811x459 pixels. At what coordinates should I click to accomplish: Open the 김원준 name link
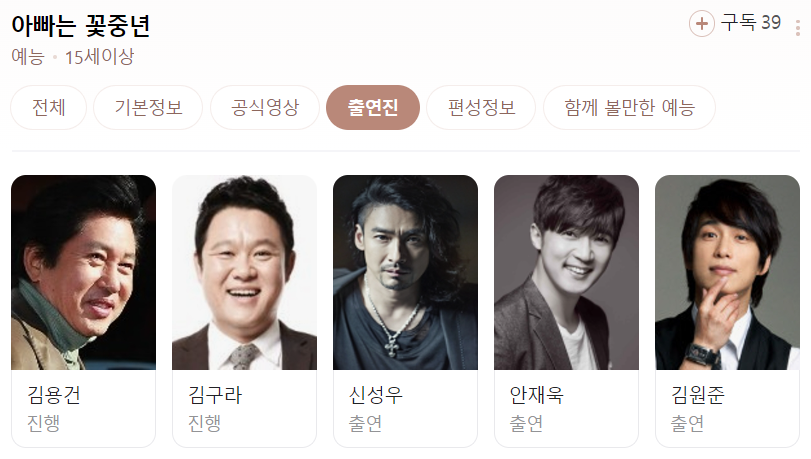point(697,395)
